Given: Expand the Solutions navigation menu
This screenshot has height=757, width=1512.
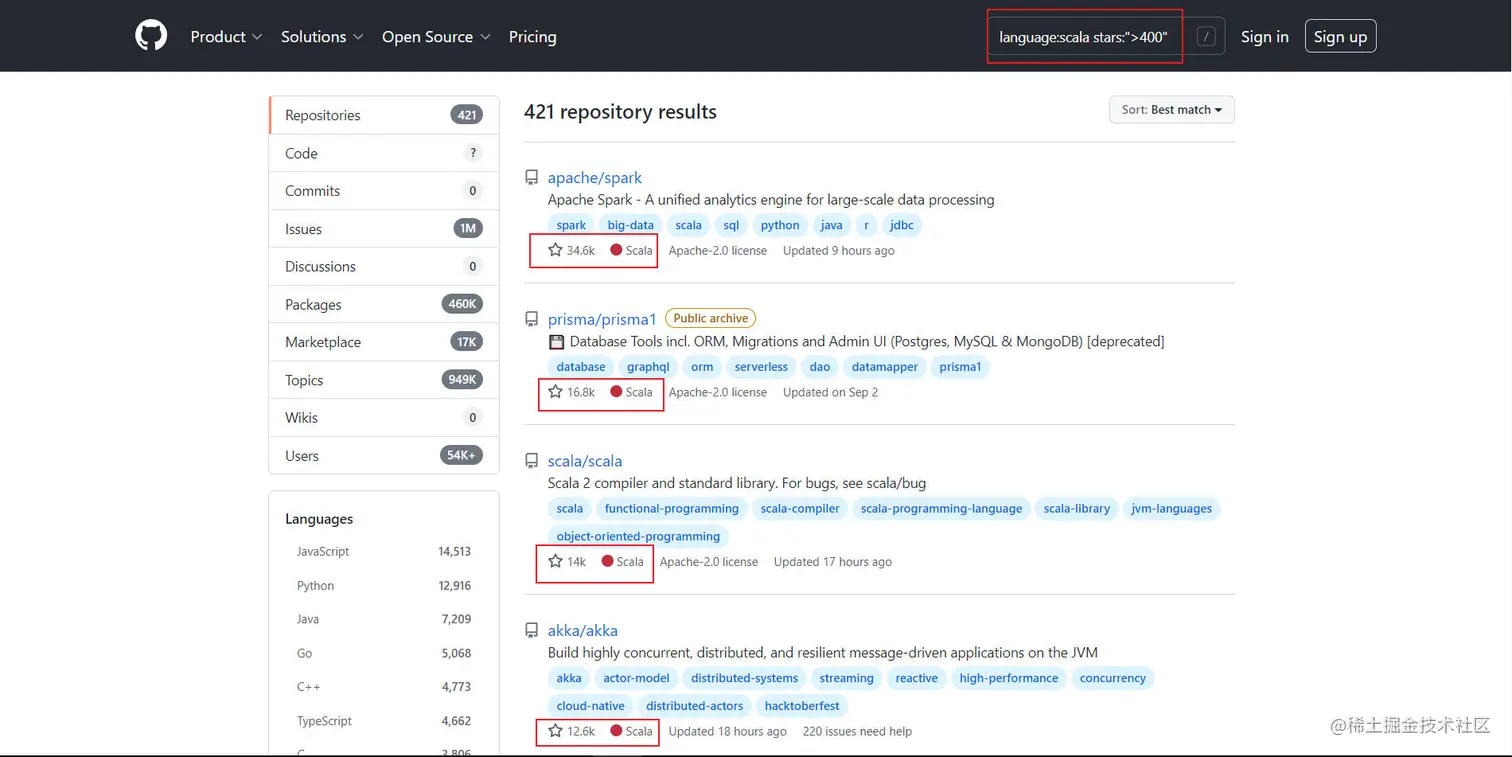Looking at the screenshot, I should tap(321, 37).
